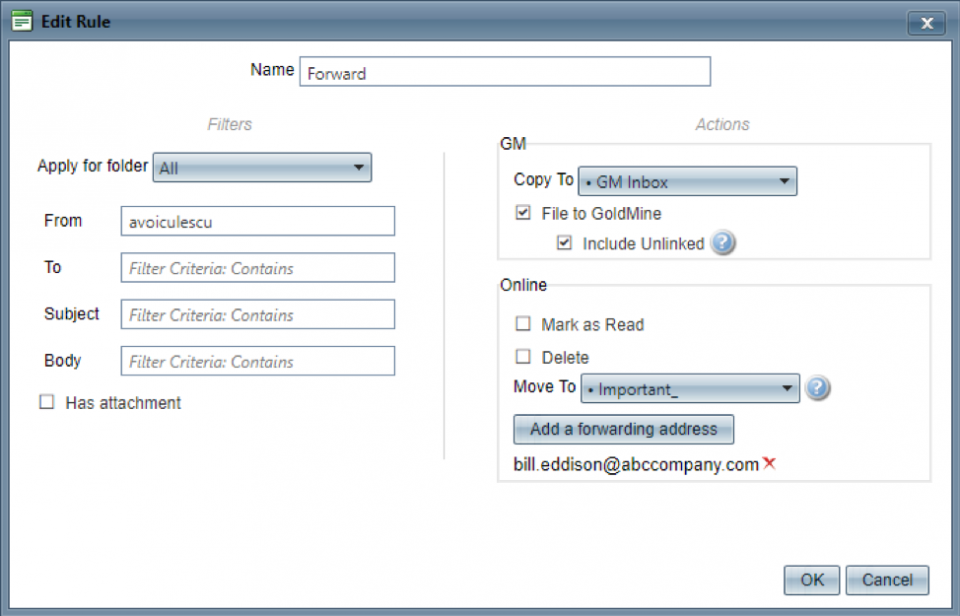Cancel editing the rule
The width and height of the screenshot is (960, 616).
point(887,580)
